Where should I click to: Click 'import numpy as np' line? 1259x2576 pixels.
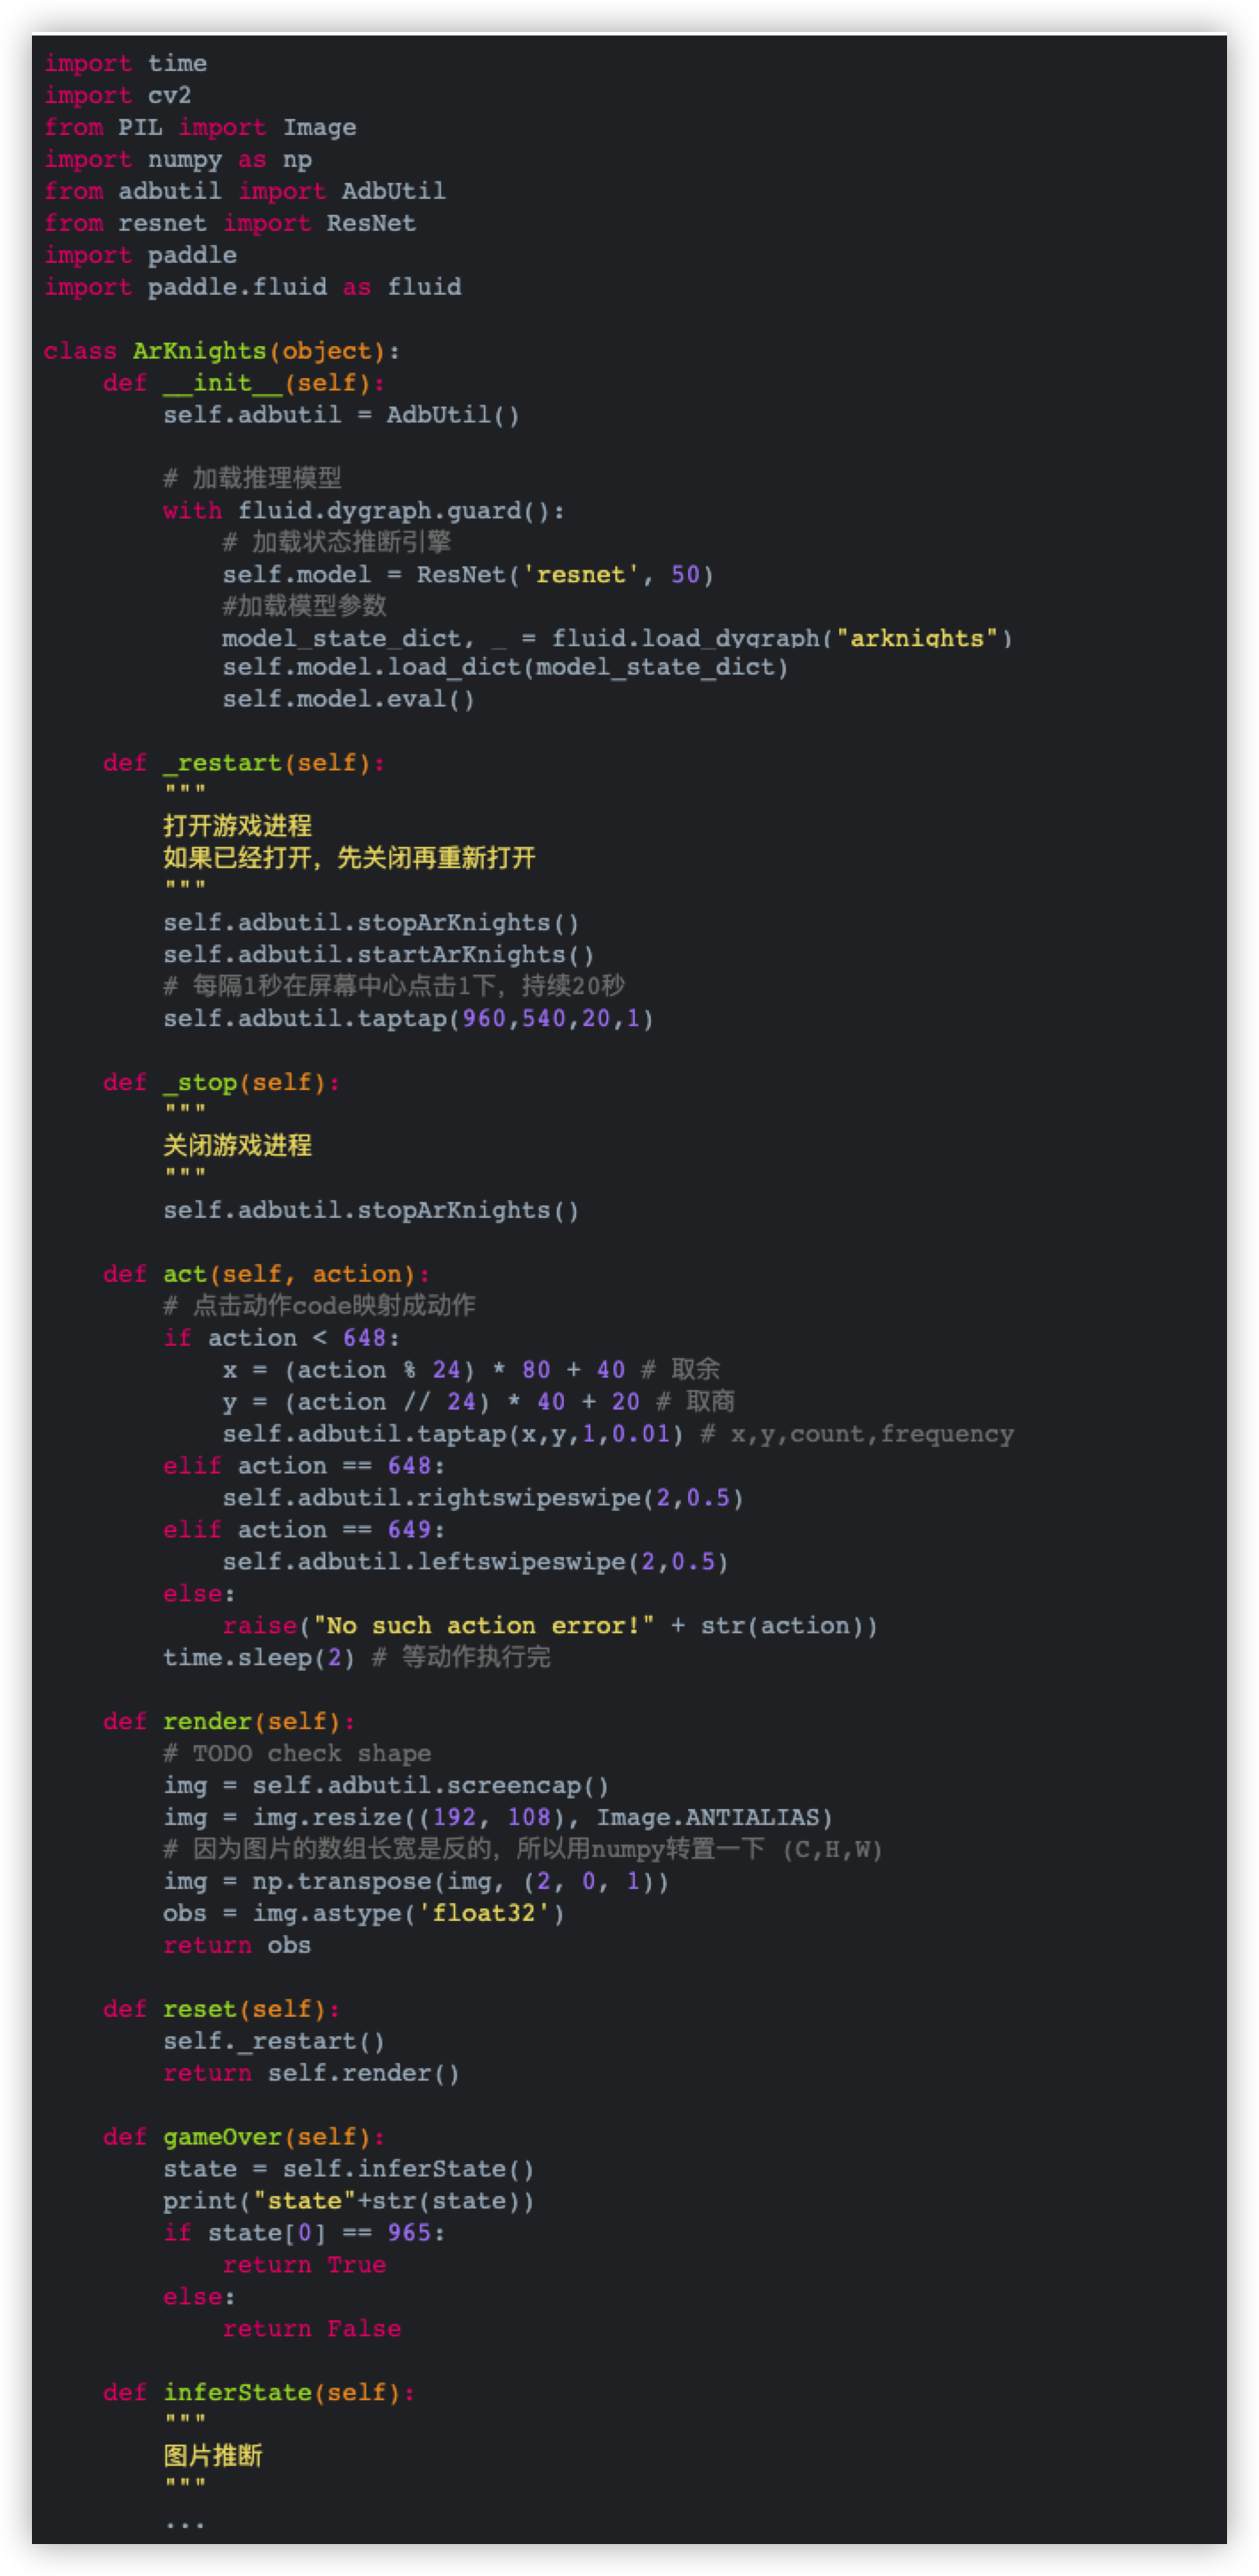(178, 159)
